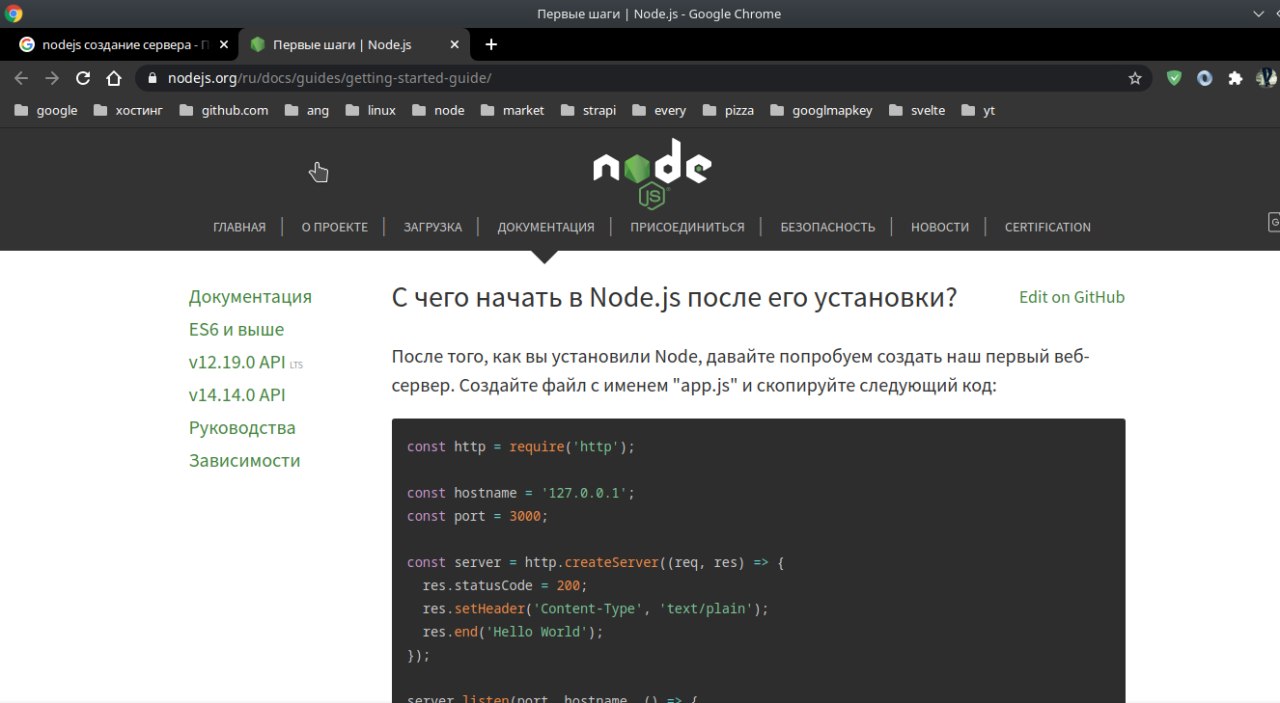
Task: Open the window title bar dropdown chevron
Action: coord(1258,14)
